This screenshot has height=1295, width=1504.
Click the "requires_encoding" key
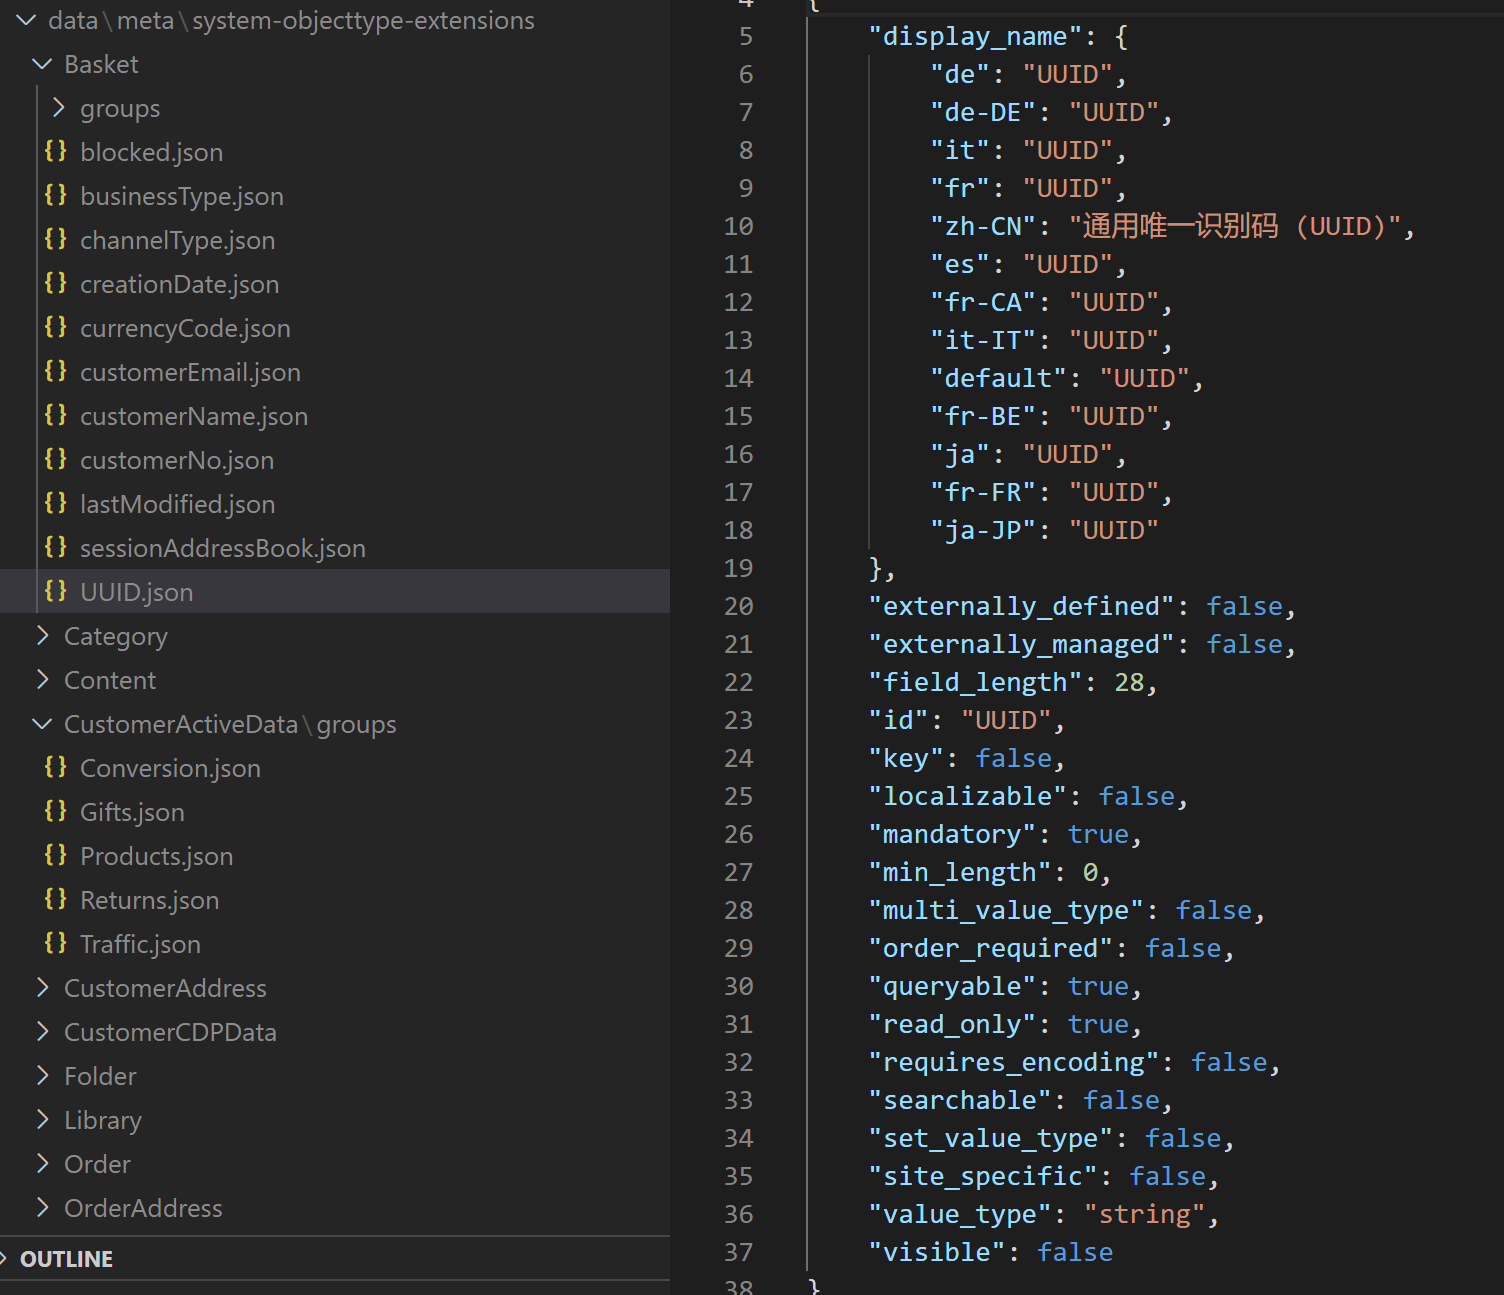pyautogui.click(x=1014, y=1062)
